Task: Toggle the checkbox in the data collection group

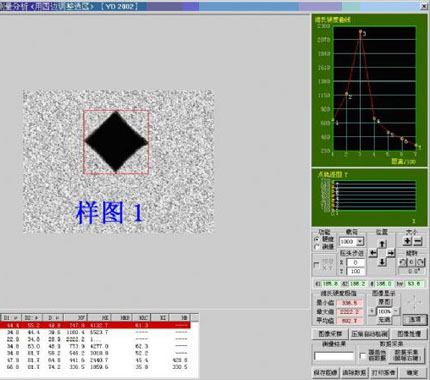Action: pyautogui.click(x=363, y=356)
